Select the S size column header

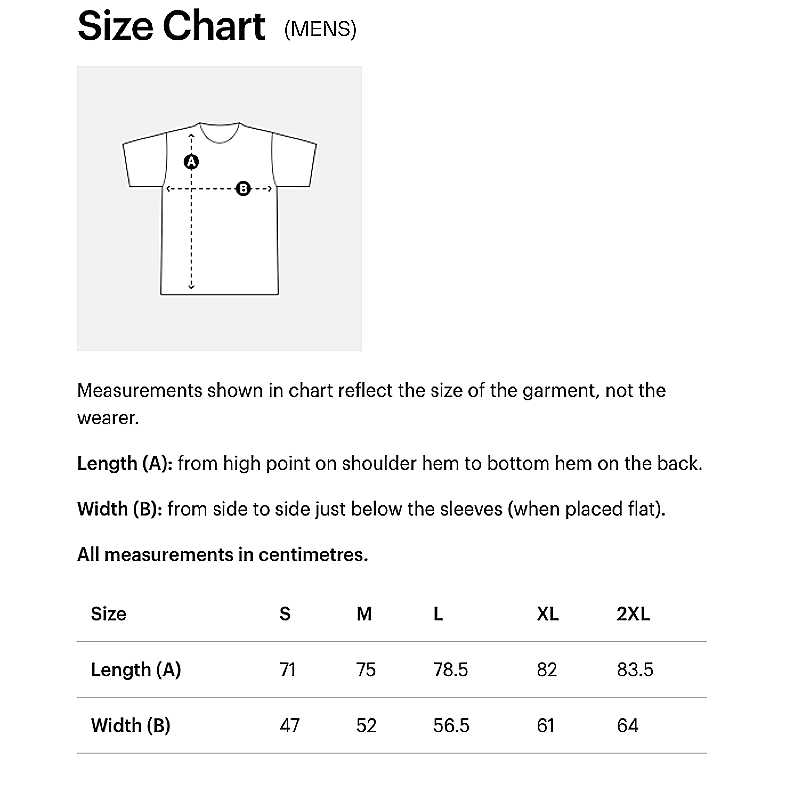pos(285,614)
